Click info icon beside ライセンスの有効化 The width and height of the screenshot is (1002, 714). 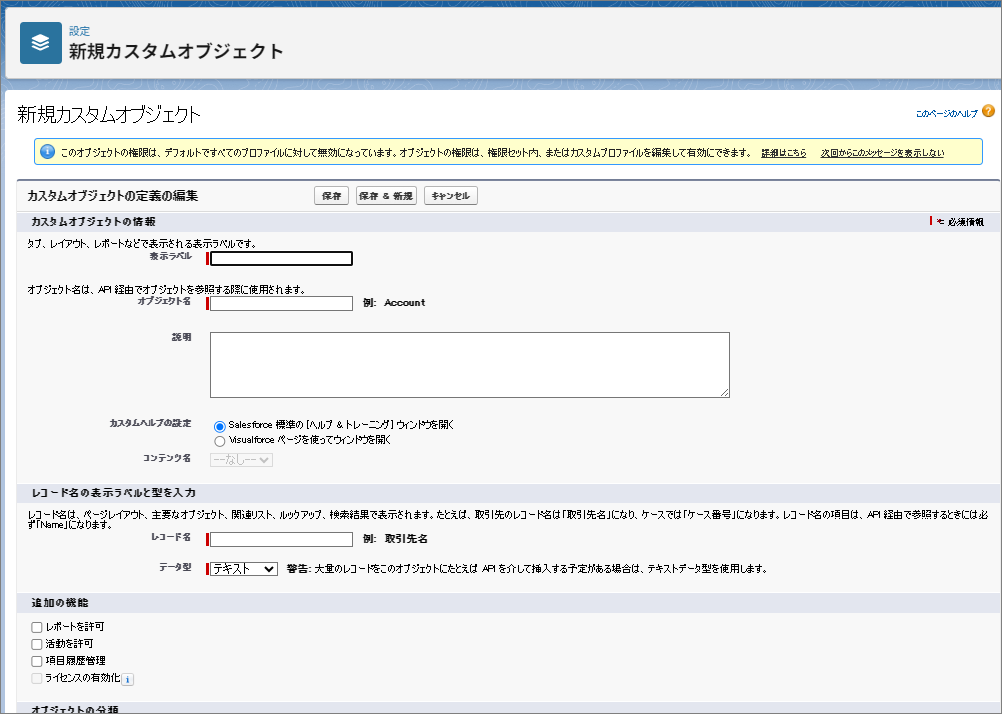127,679
